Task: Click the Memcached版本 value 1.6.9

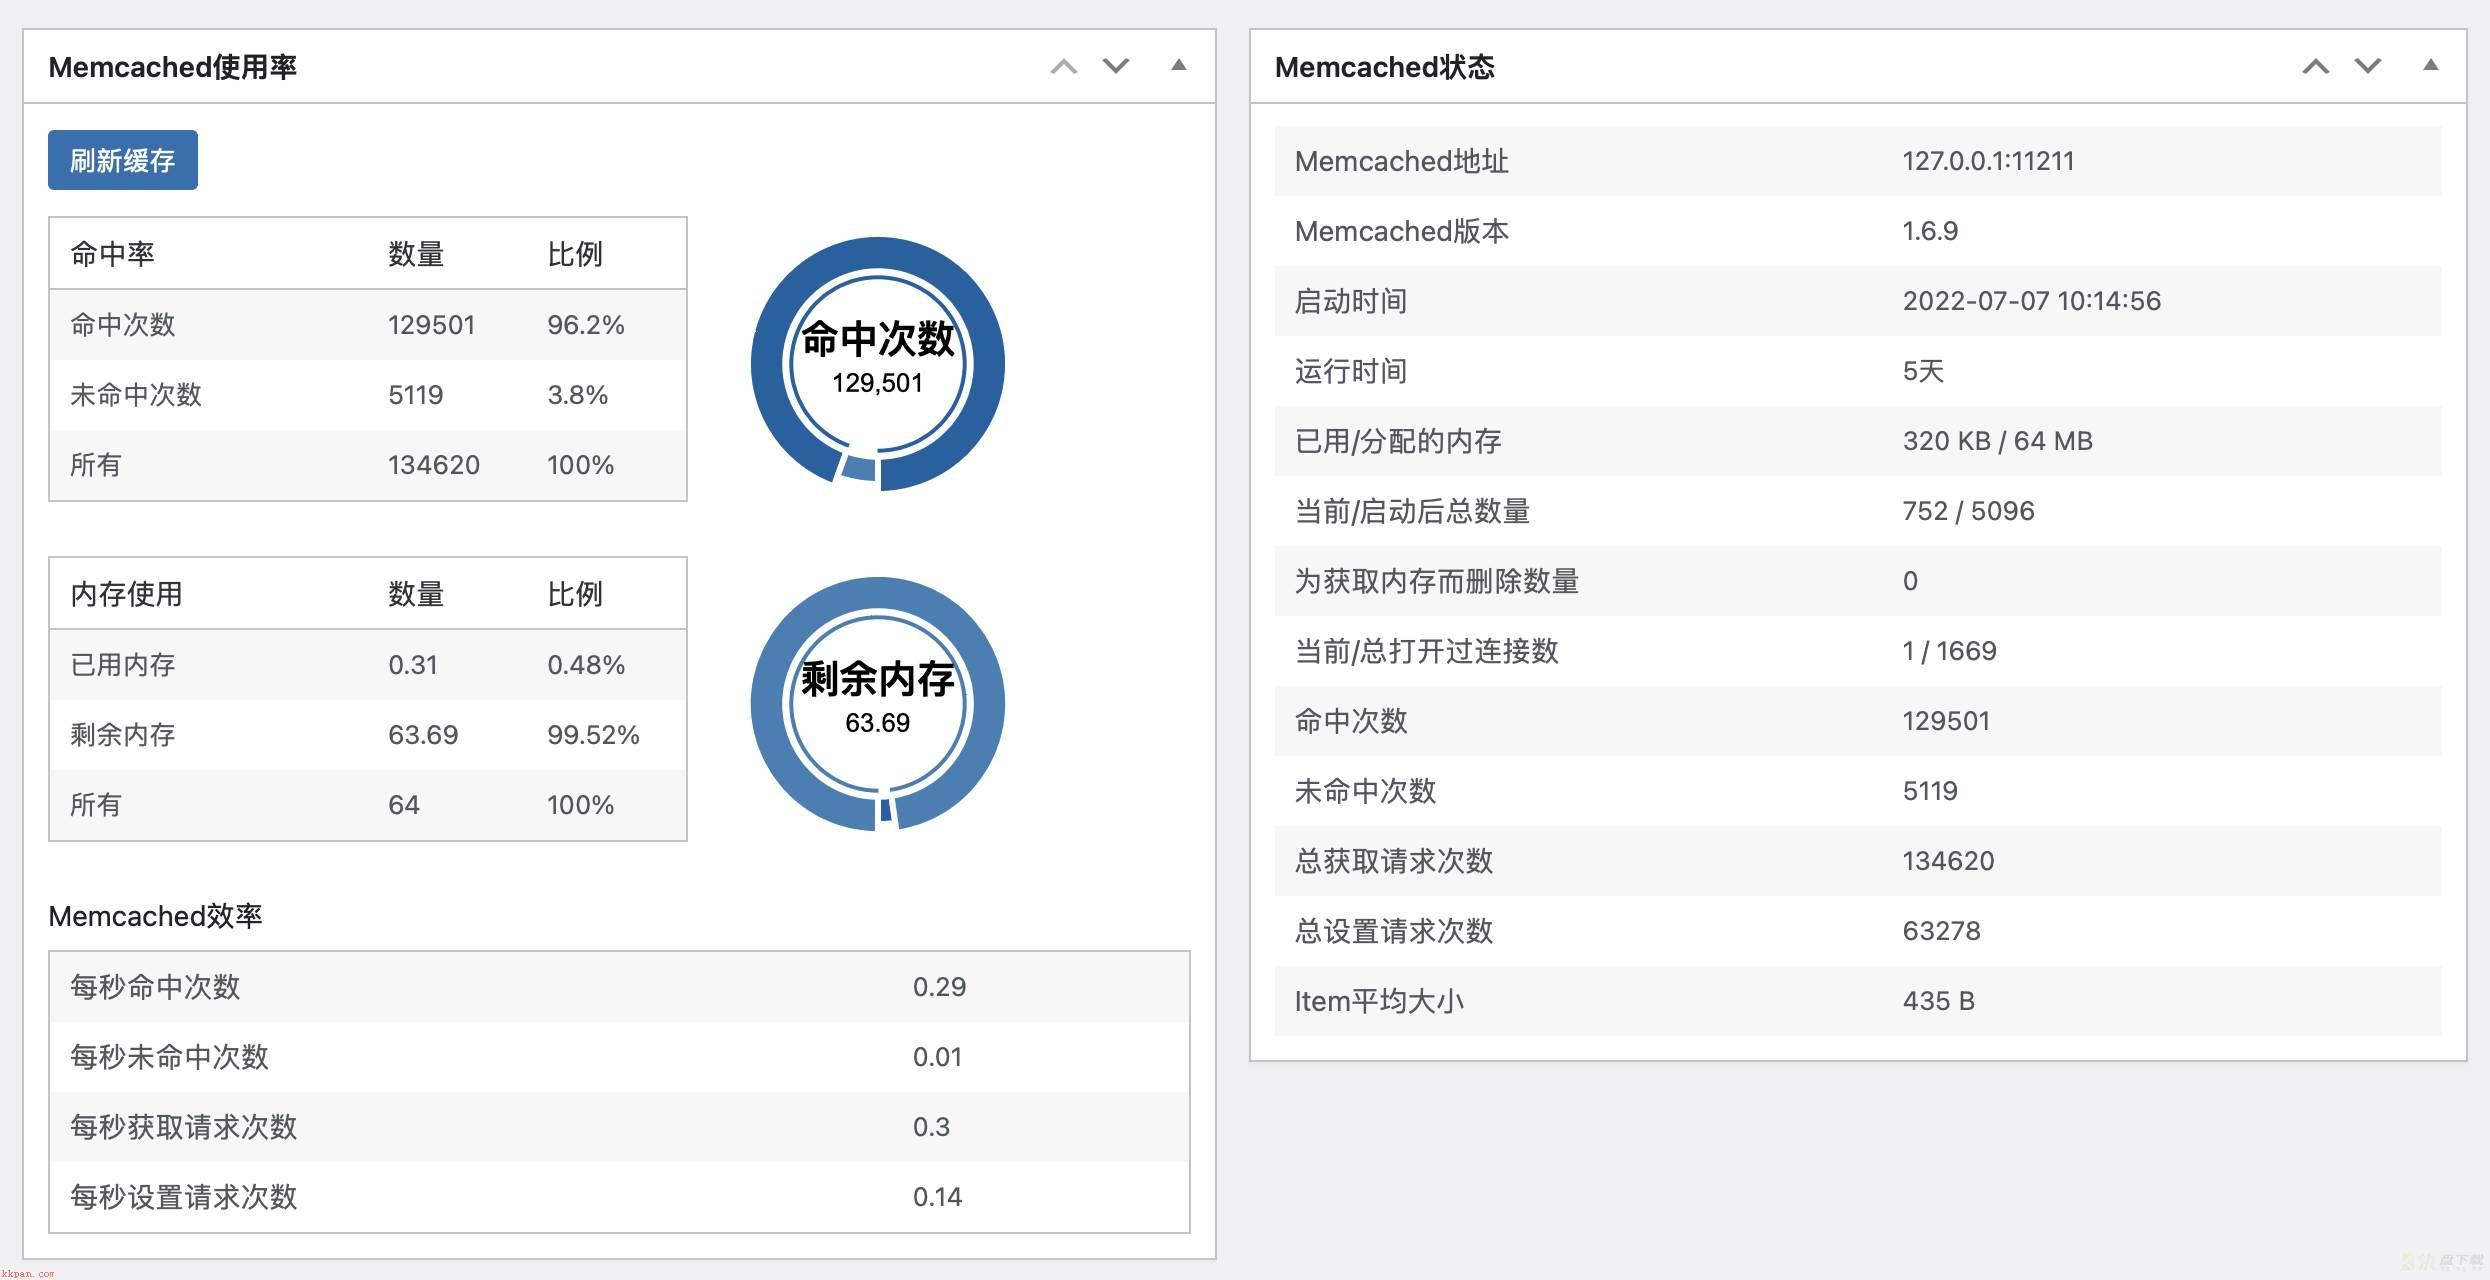Action: click(1930, 231)
